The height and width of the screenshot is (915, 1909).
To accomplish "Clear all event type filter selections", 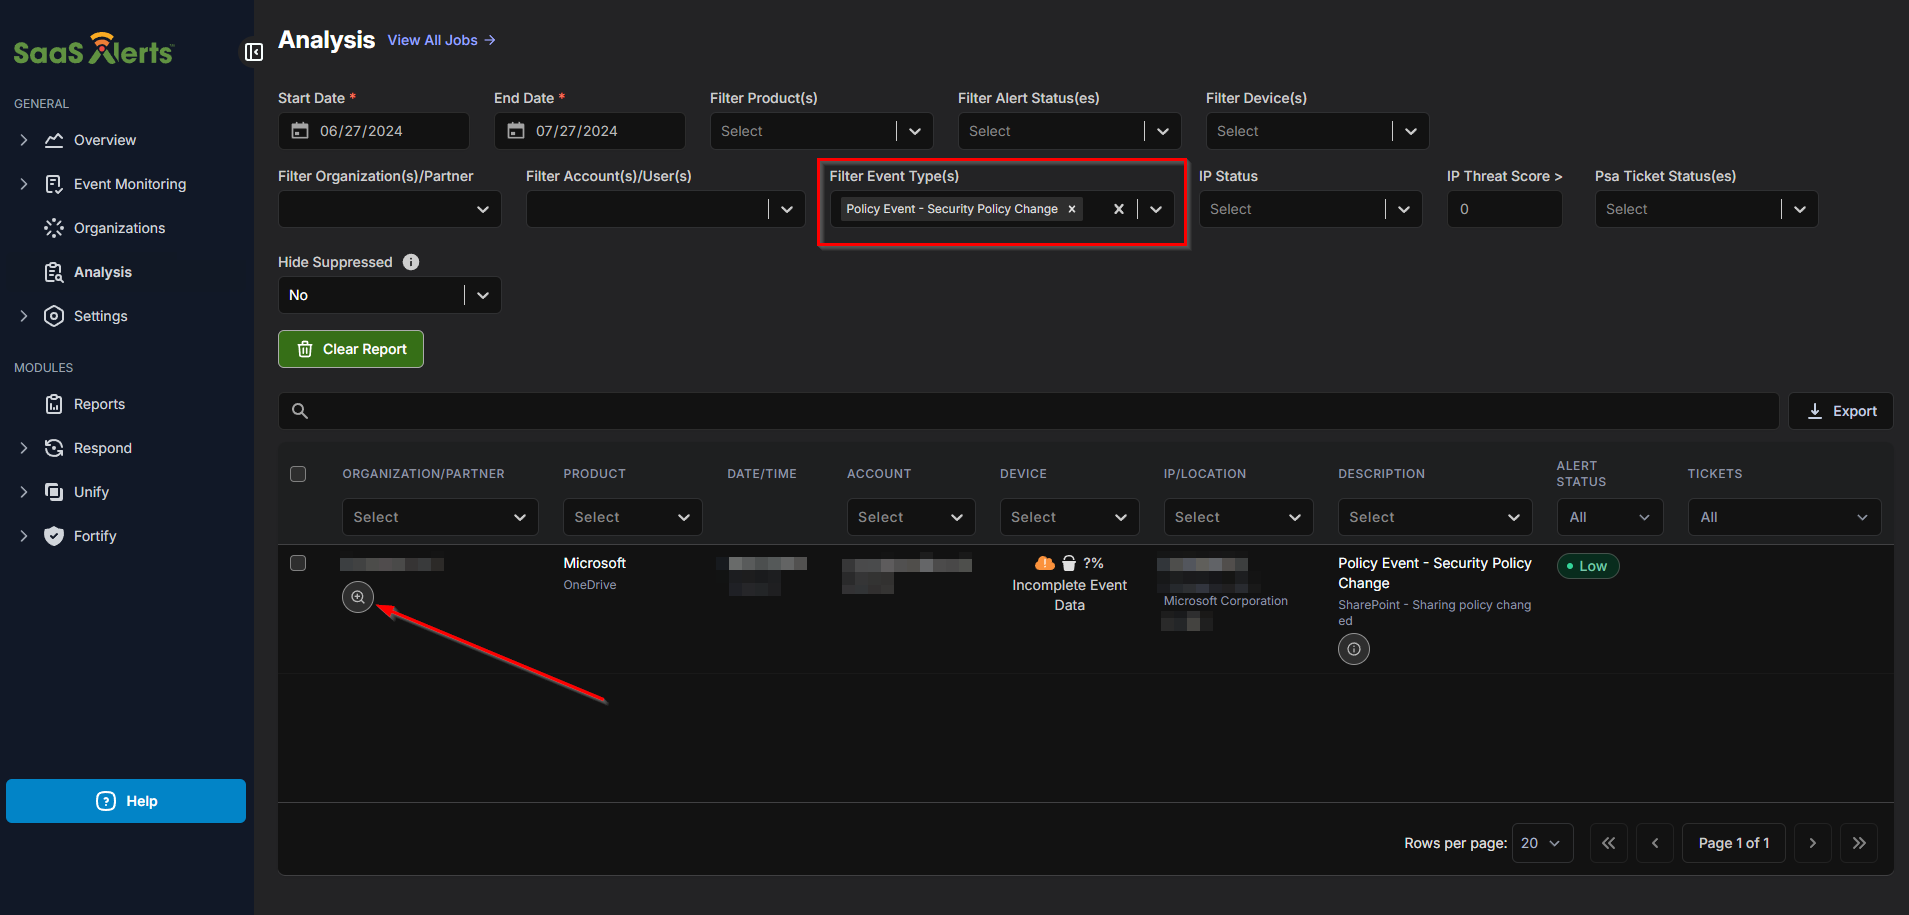I will [x=1118, y=209].
